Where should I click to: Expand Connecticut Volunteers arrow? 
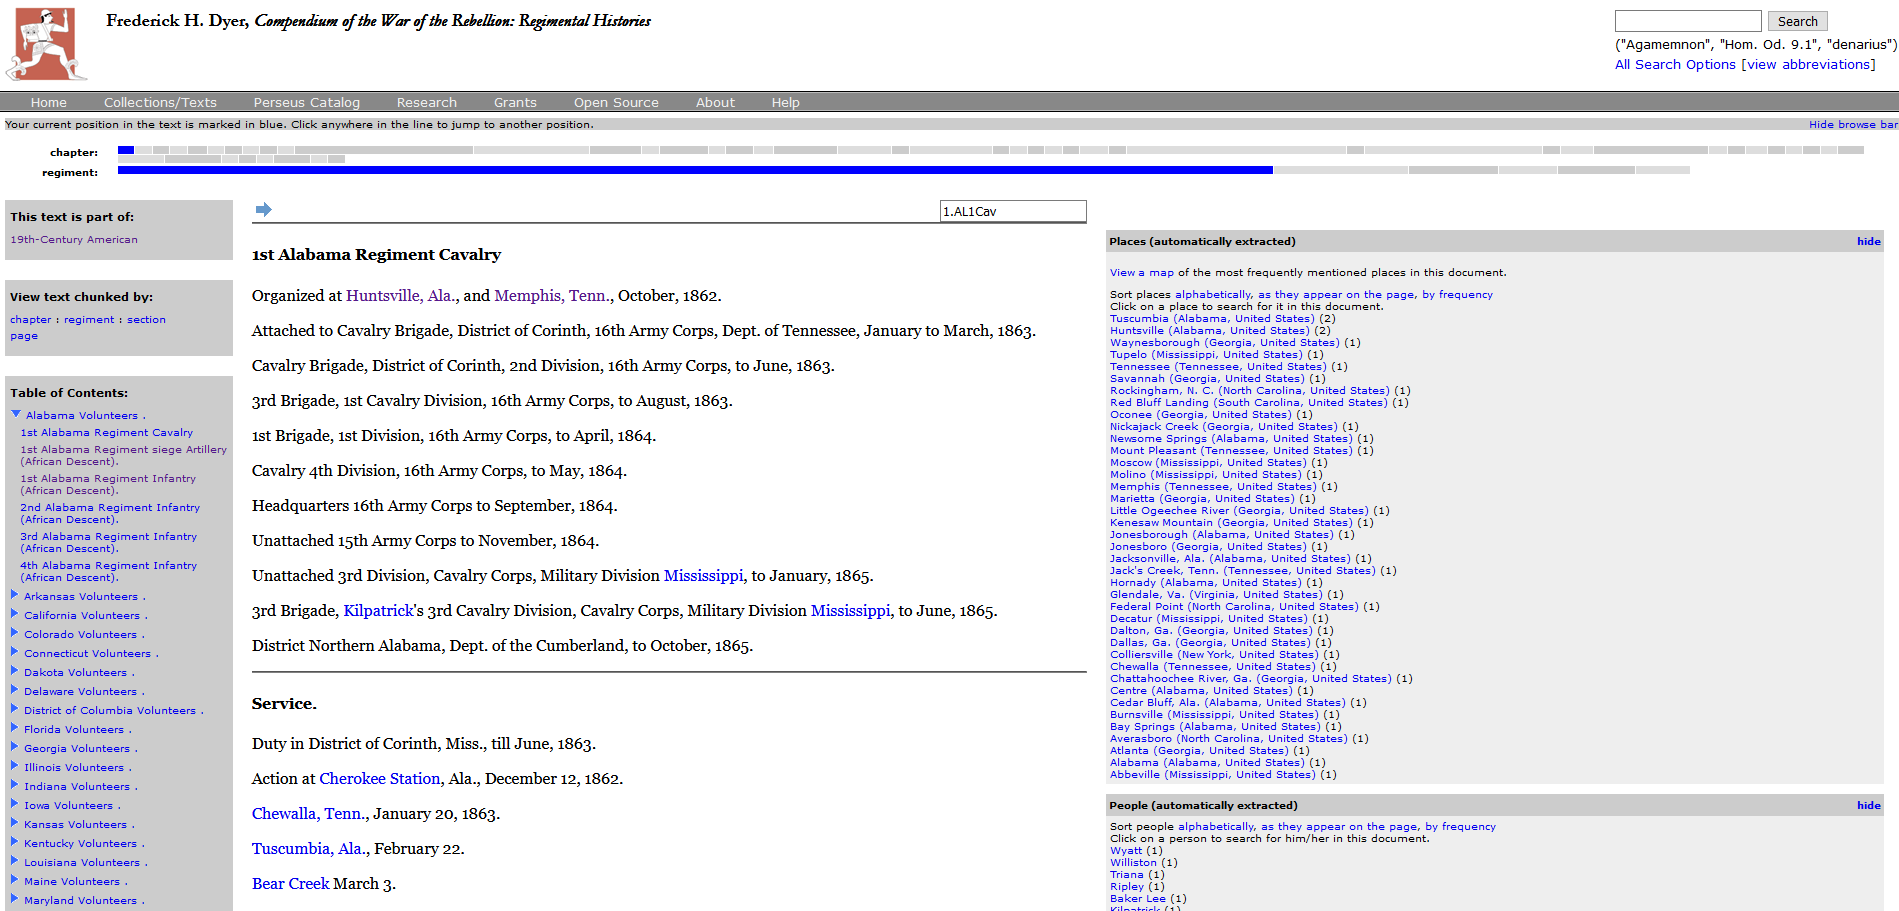click(x=15, y=652)
